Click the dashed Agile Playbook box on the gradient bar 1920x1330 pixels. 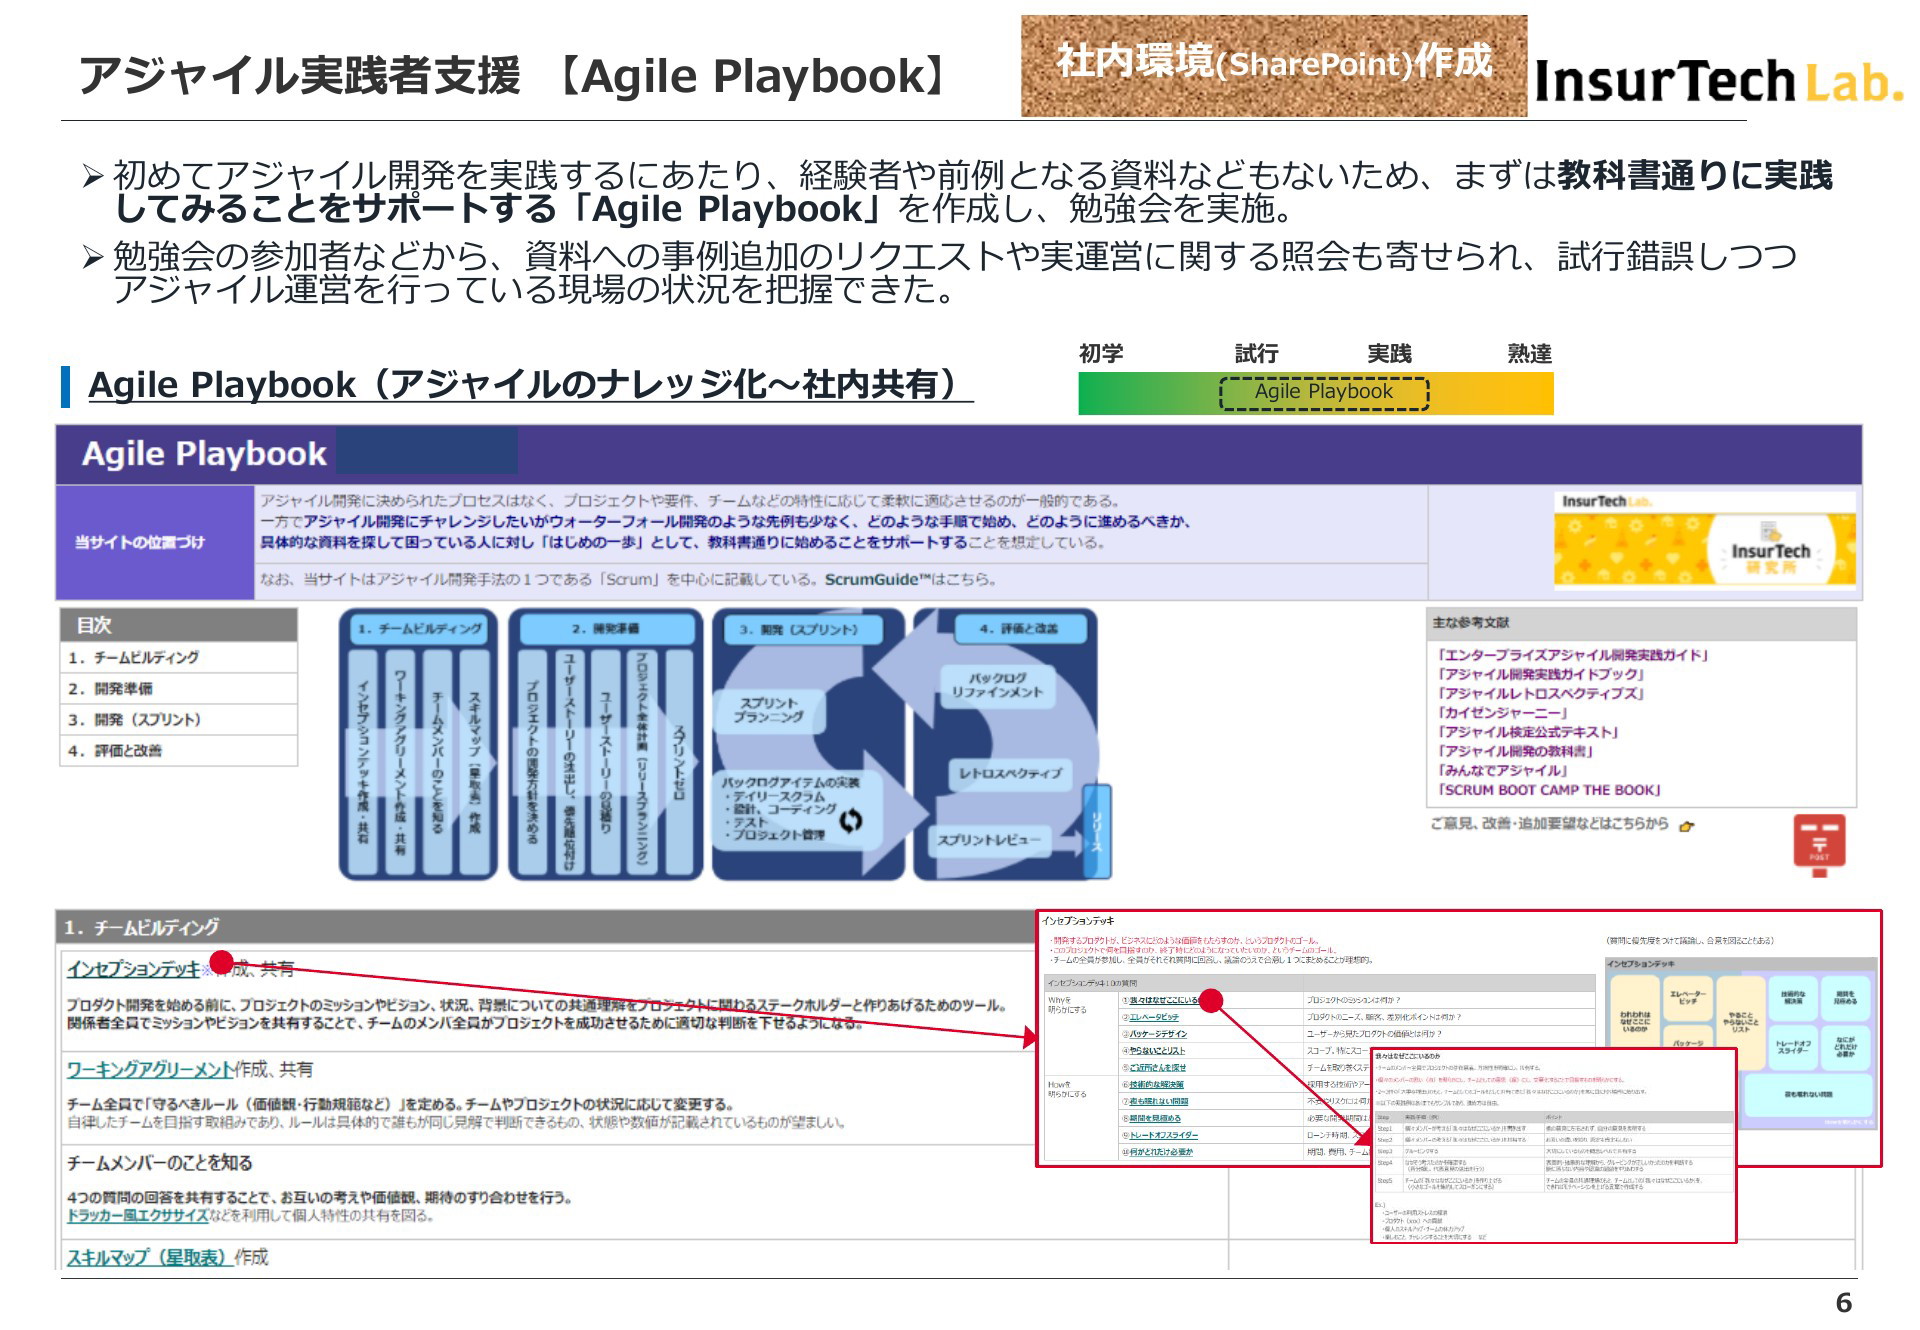1324,393
